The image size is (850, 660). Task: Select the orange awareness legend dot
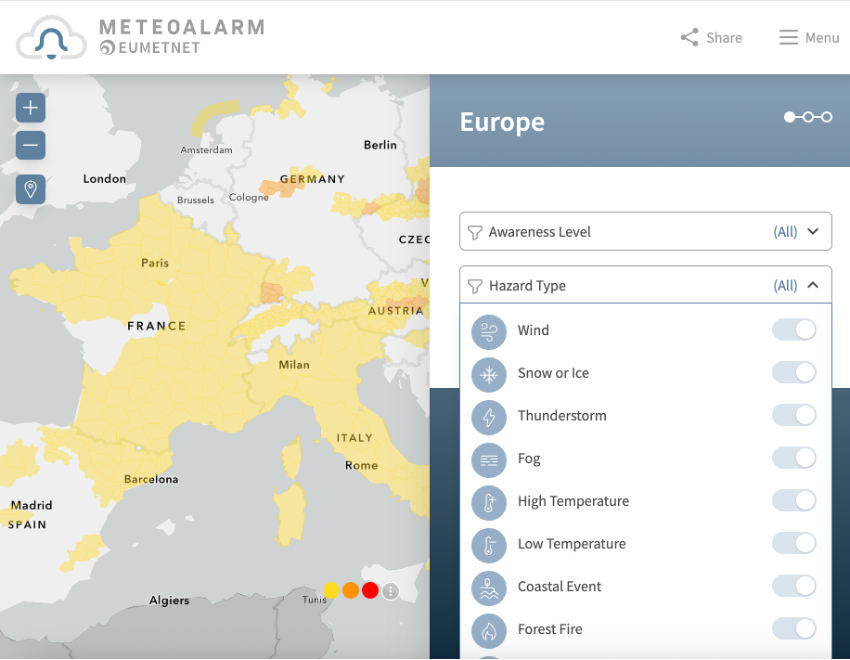point(351,590)
